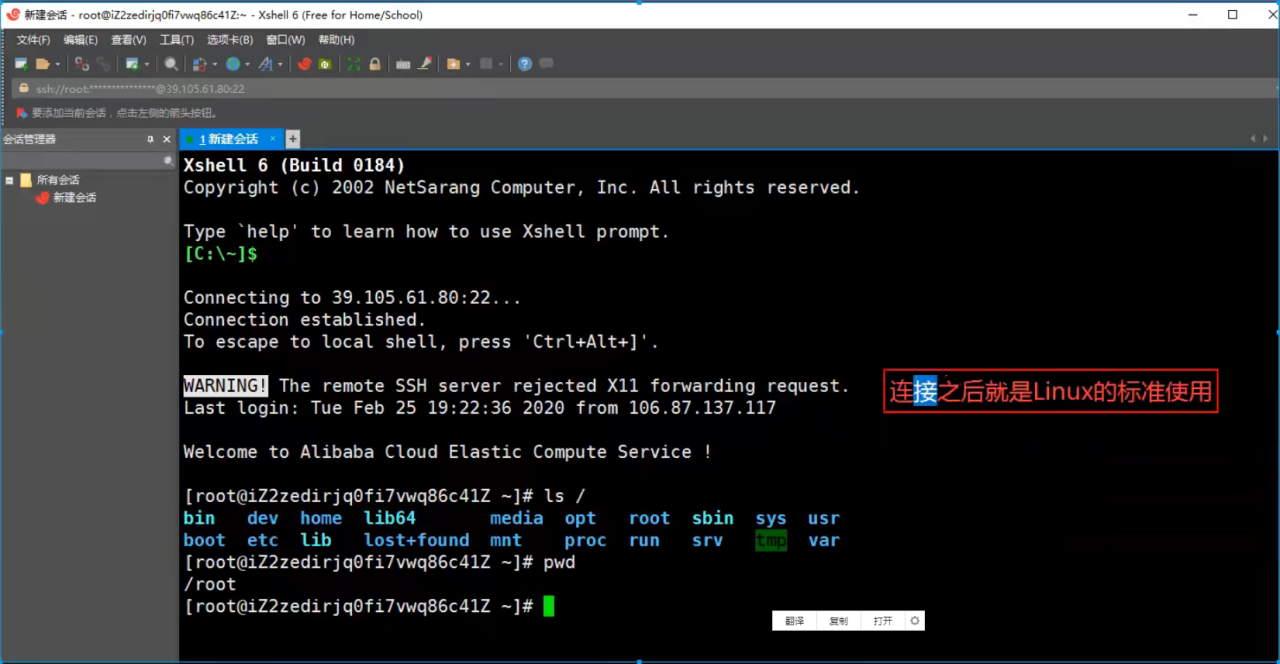Click the 'lost+found' directory name

coord(416,540)
